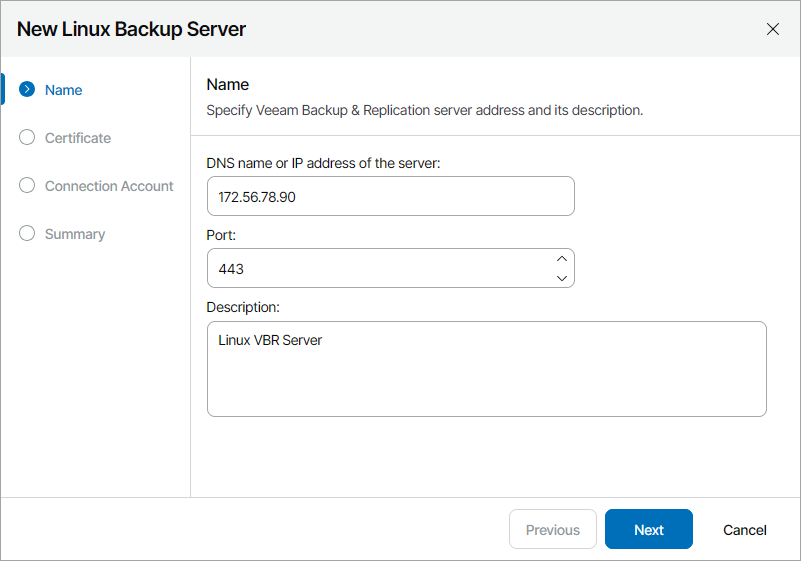Screen dimensions: 801x561
Task: Click the "DNS name or IP address" label
Action: click(323, 162)
